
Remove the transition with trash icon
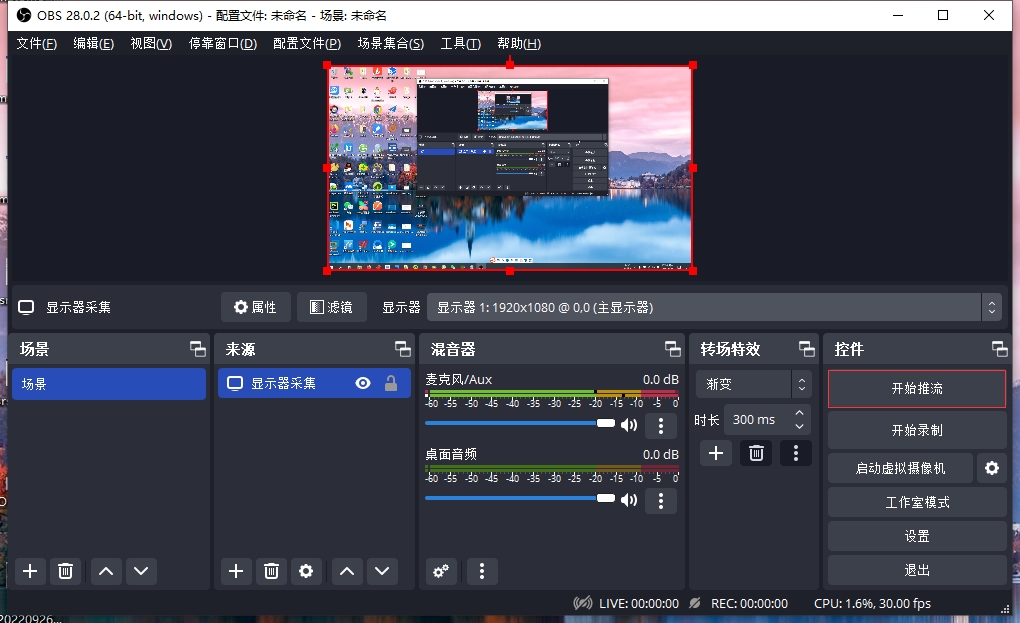click(x=757, y=453)
